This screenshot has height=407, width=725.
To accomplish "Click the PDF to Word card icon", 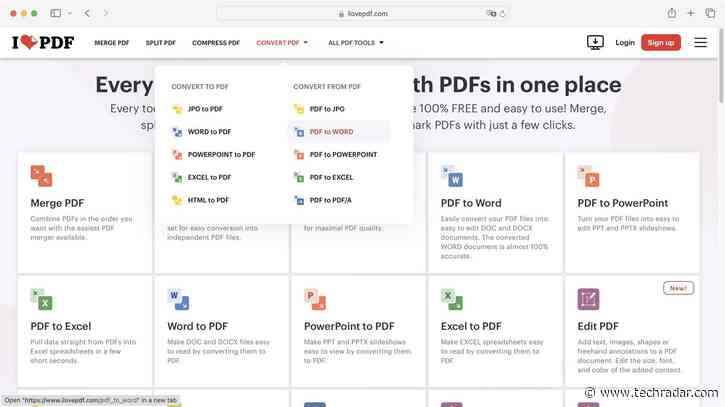I will (452, 176).
